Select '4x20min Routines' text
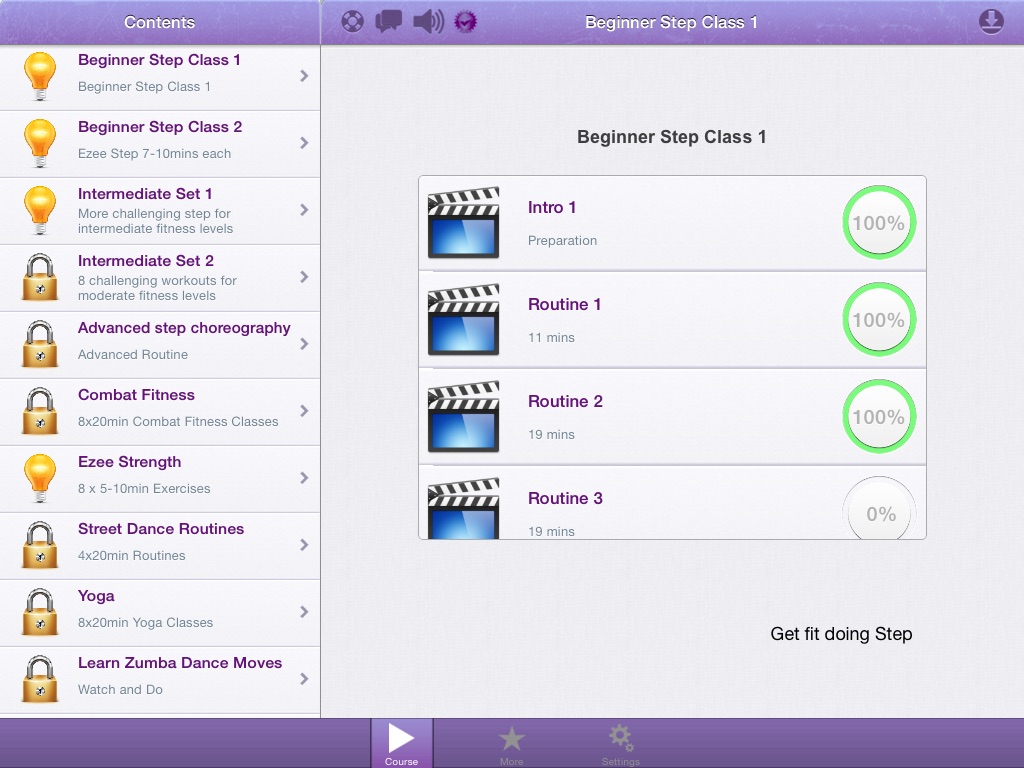1024x768 pixels. [x=131, y=556]
